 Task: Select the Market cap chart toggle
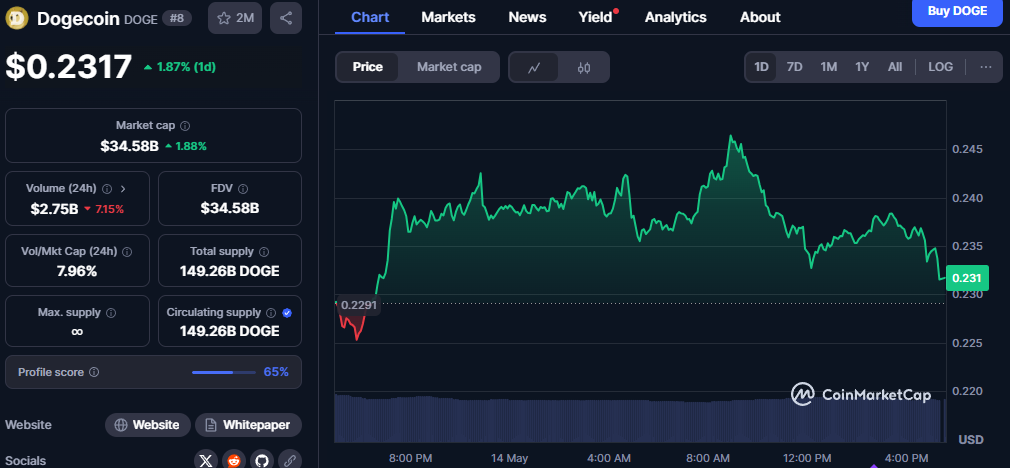pos(449,67)
